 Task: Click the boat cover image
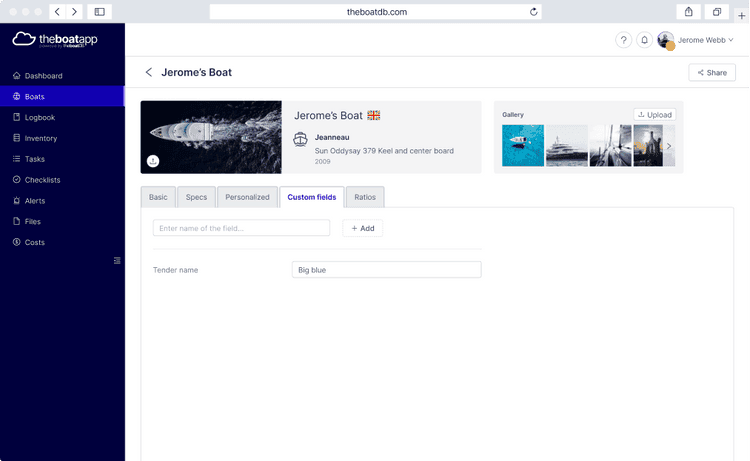(x=211, y=137)
